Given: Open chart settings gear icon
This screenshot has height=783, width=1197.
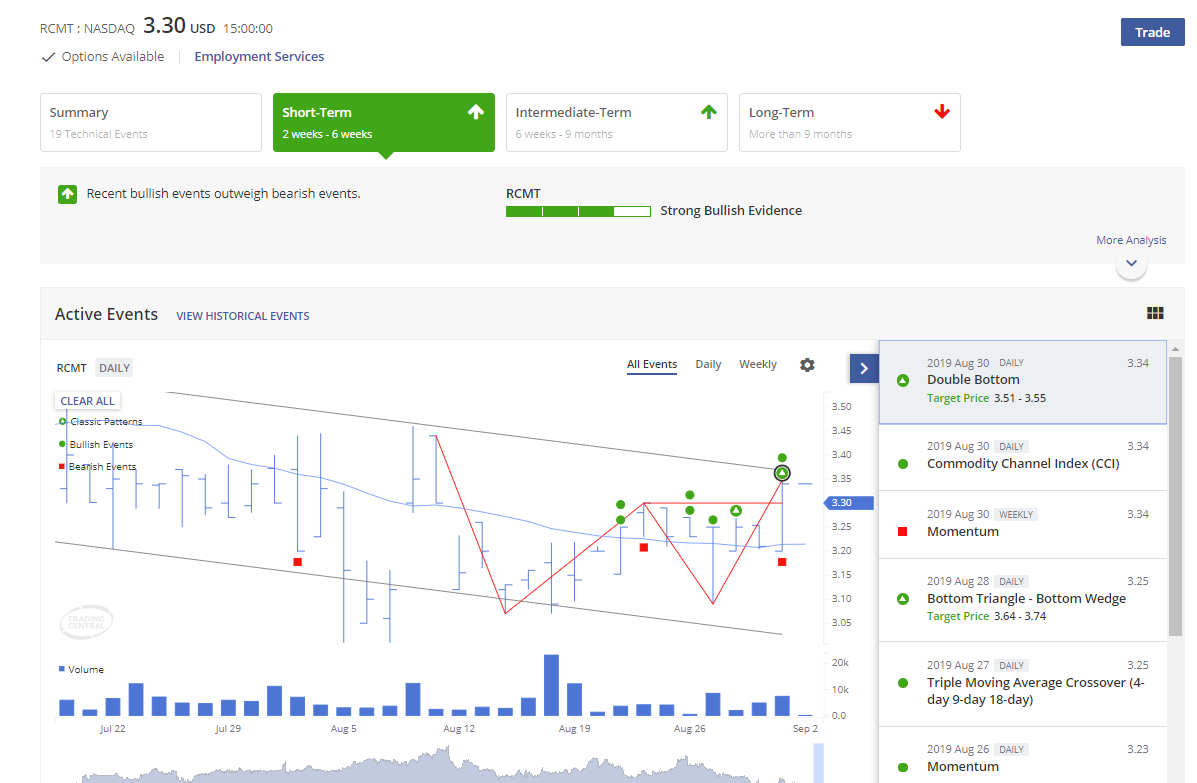Looking at the screenshot, I should pos(807,365).
